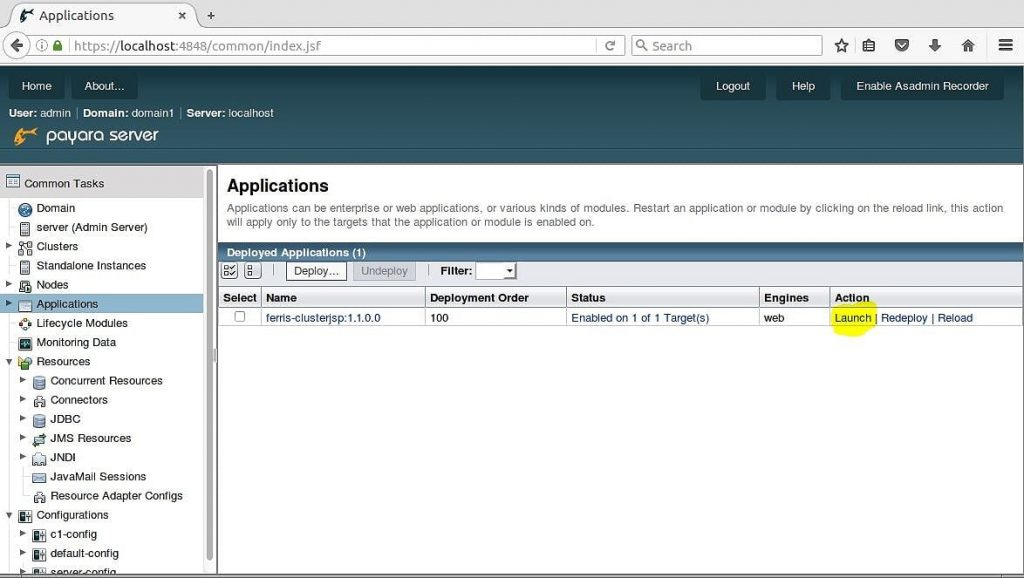
Task: Click the Common Tasks panel icon
Action: [x=13, y=182]
